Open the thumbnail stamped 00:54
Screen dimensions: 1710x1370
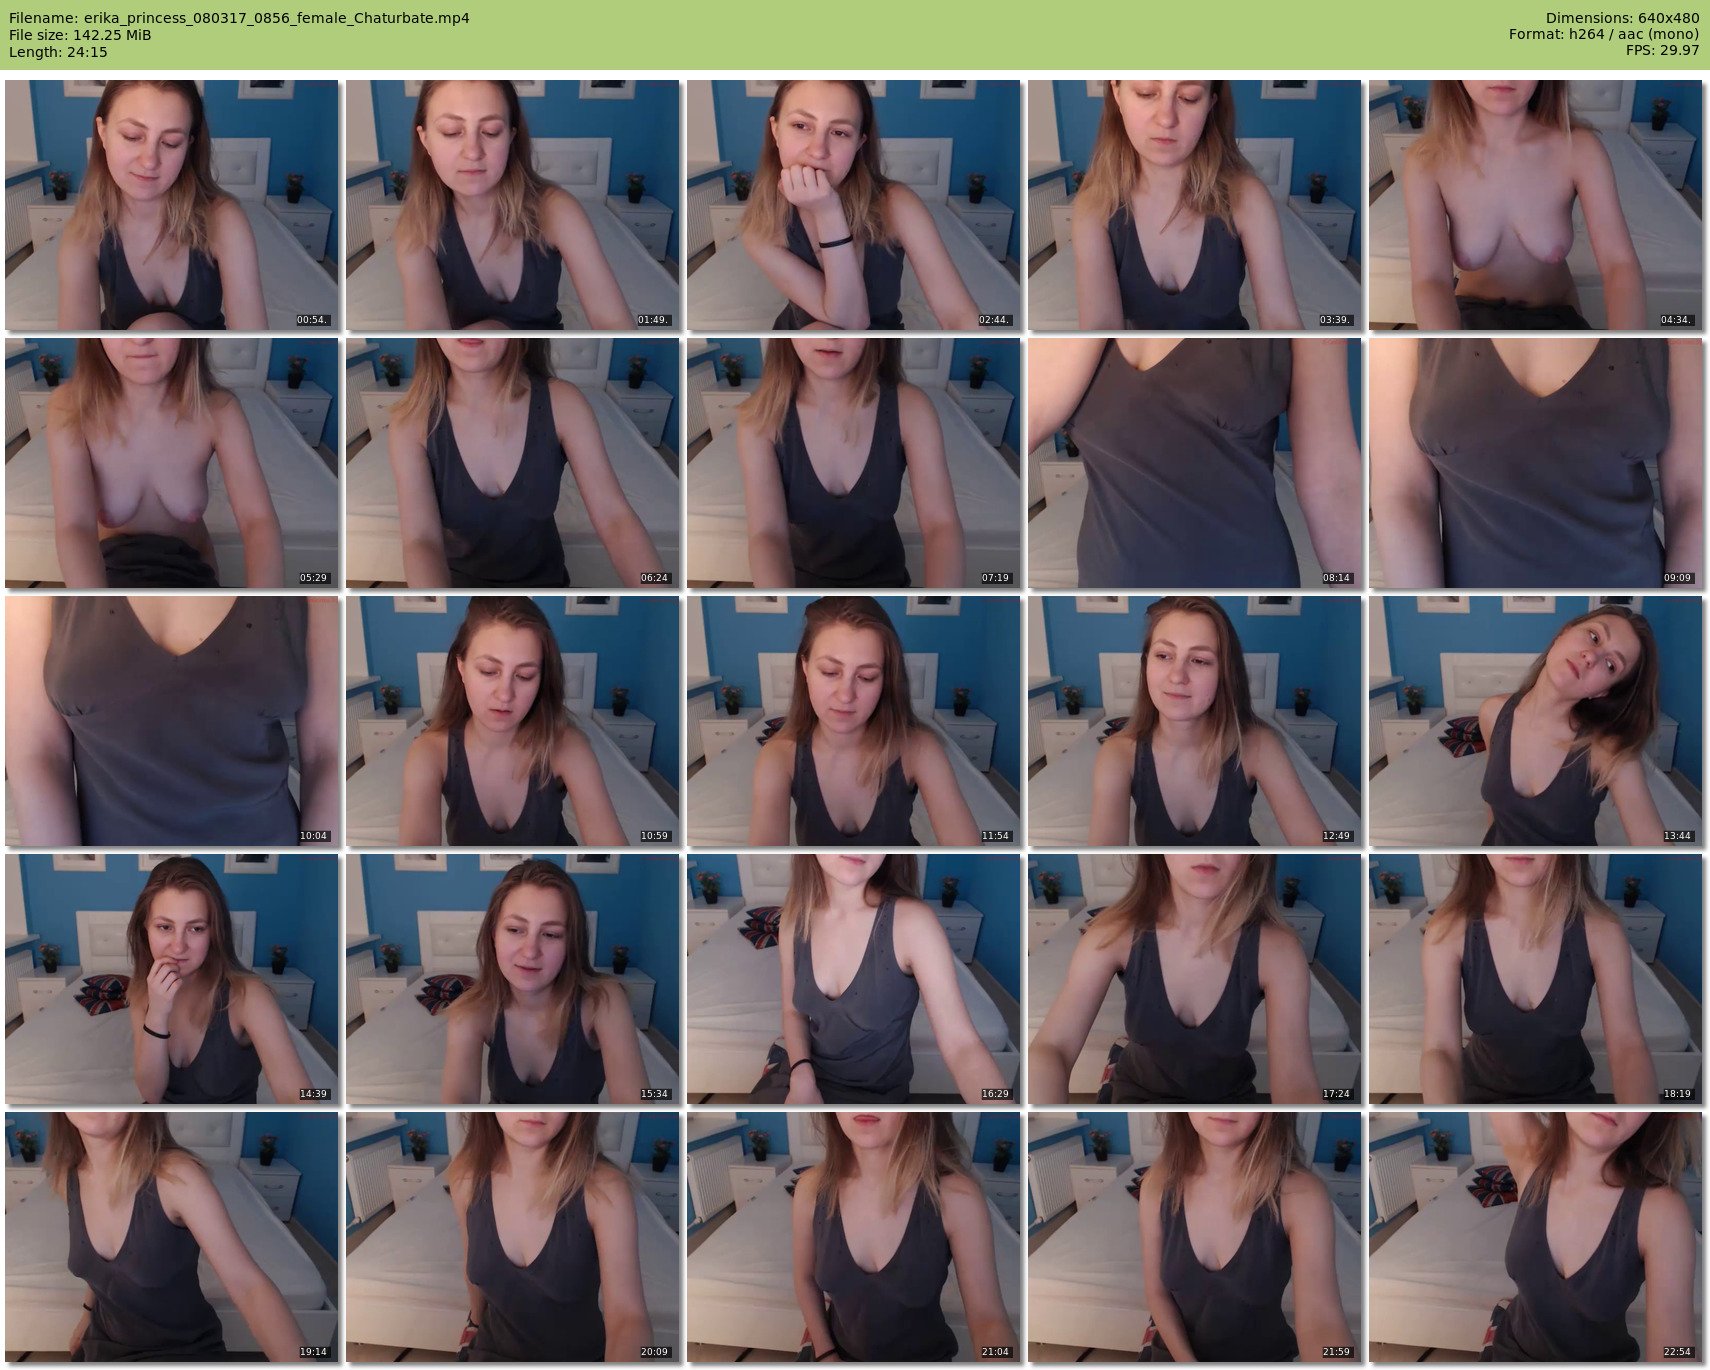pyautogui.click(x=172, y=205)
